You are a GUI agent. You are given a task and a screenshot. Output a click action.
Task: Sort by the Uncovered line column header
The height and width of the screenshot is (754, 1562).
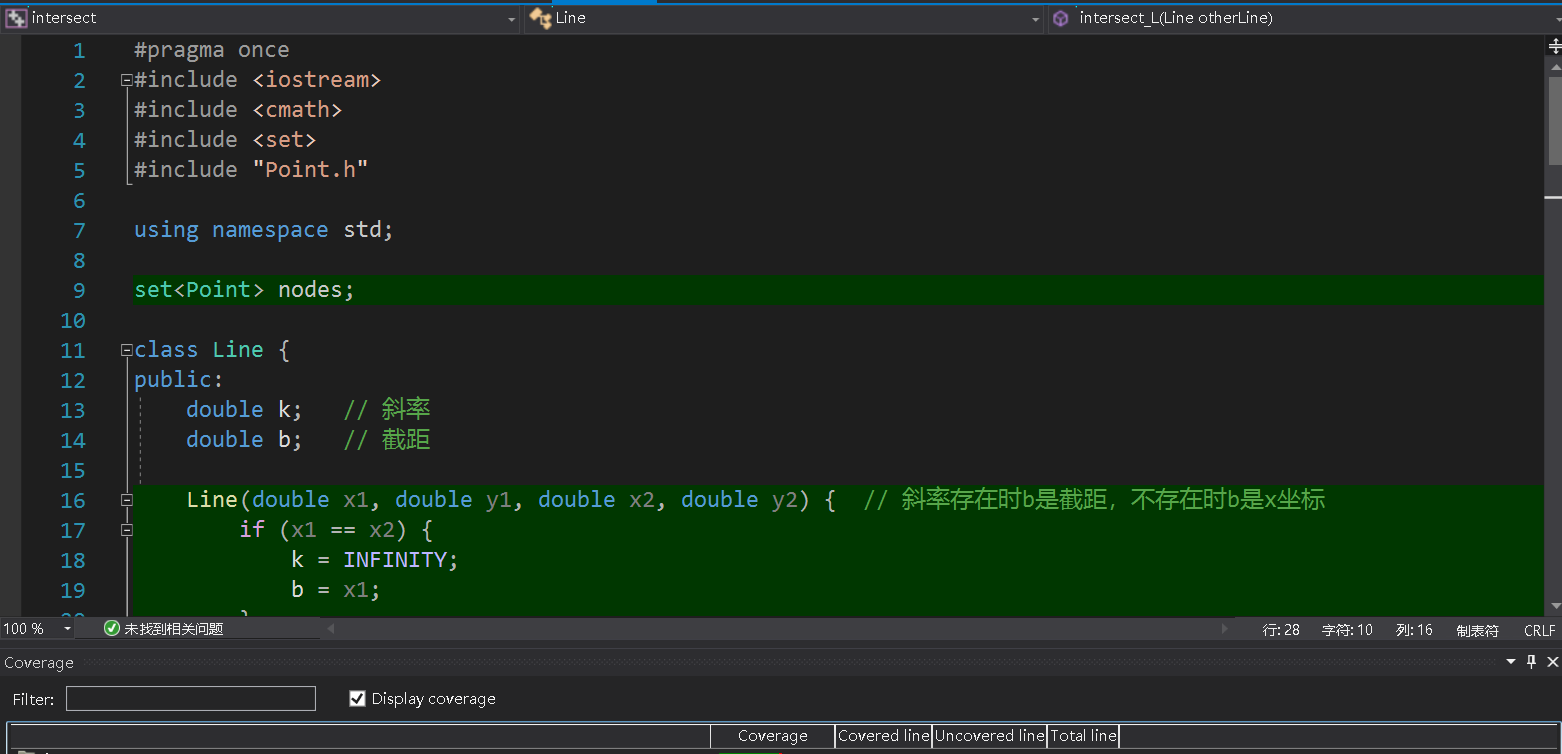click(x=989, y=736)
